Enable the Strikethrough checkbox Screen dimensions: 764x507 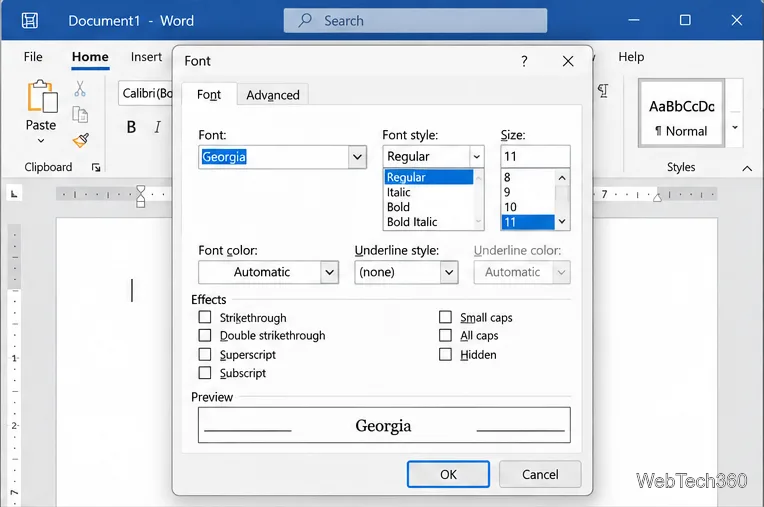pos(205,318)
